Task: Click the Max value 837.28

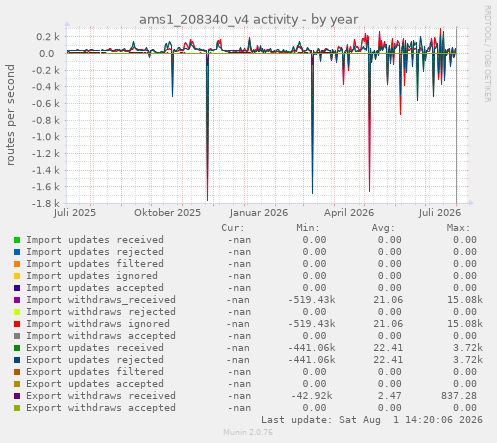Action: [x=459, y=396]
